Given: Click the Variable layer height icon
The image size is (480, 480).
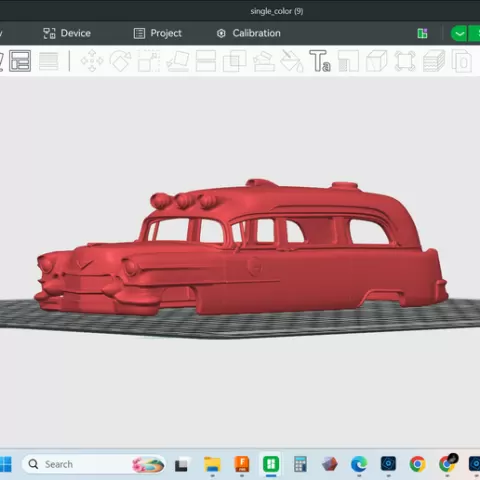Looking at the screenshot, I should tap(49, 61).
